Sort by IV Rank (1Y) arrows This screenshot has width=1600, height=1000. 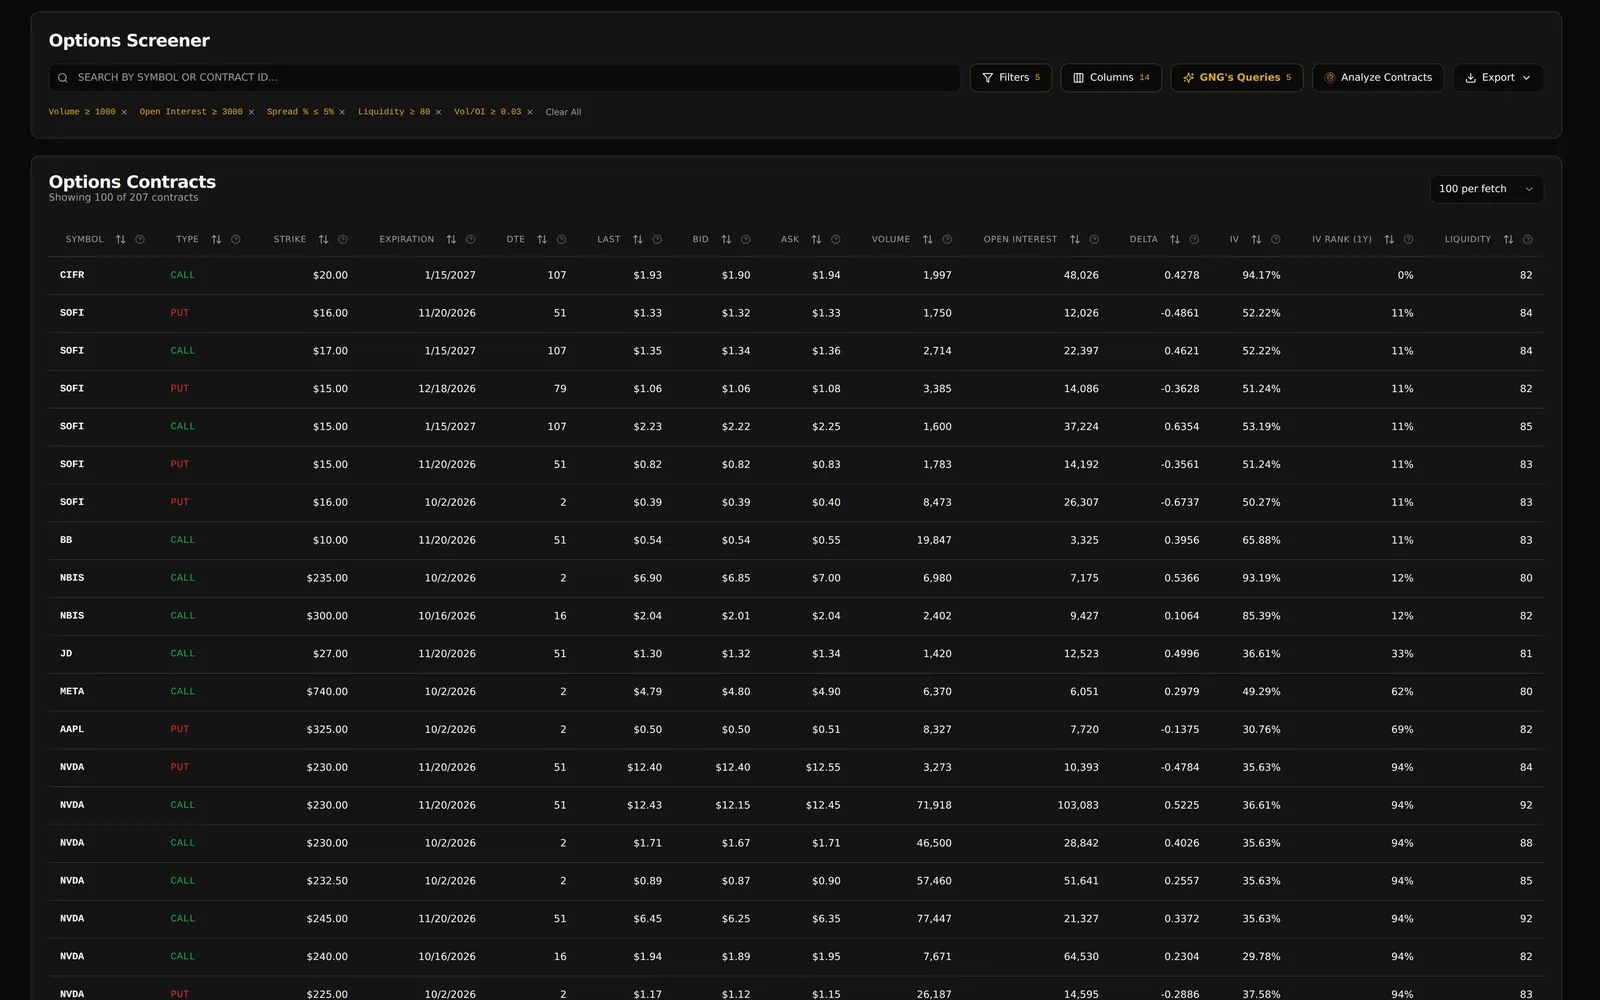tap(1389, 240)
